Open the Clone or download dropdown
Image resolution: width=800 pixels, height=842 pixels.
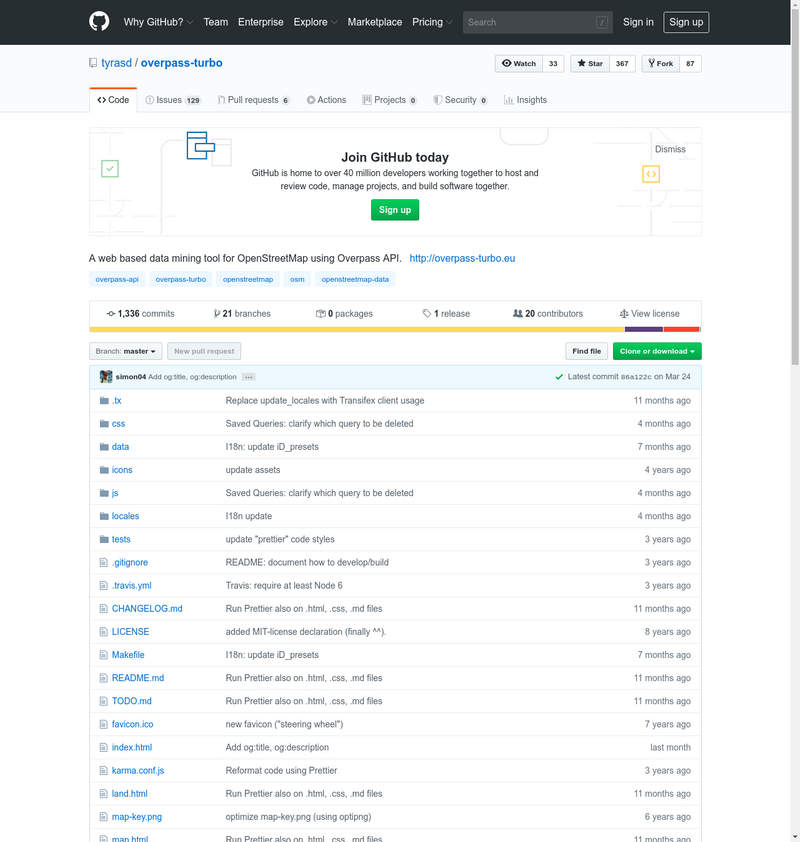pyautogui.click(x=657, y=351)
